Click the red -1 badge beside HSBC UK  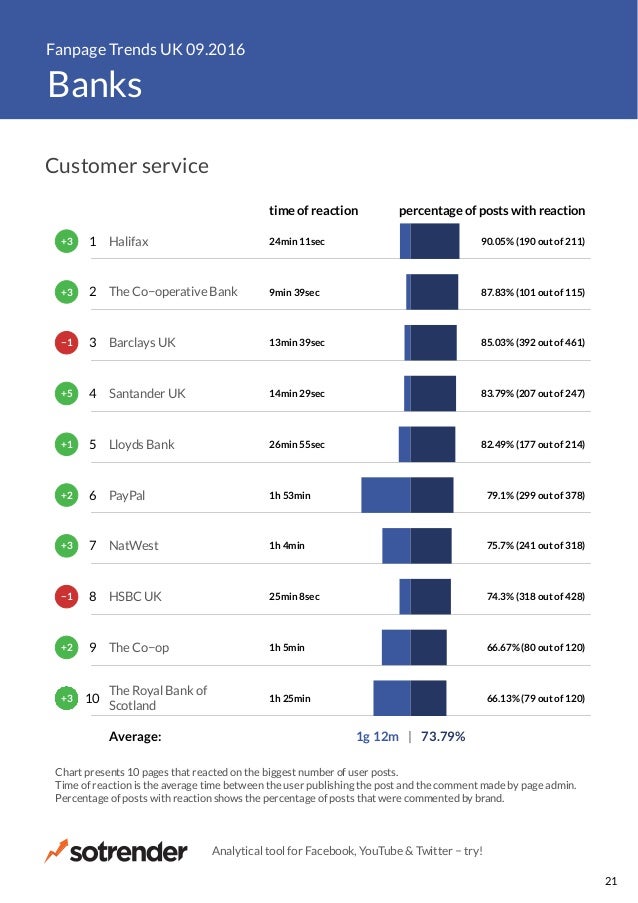67,596
